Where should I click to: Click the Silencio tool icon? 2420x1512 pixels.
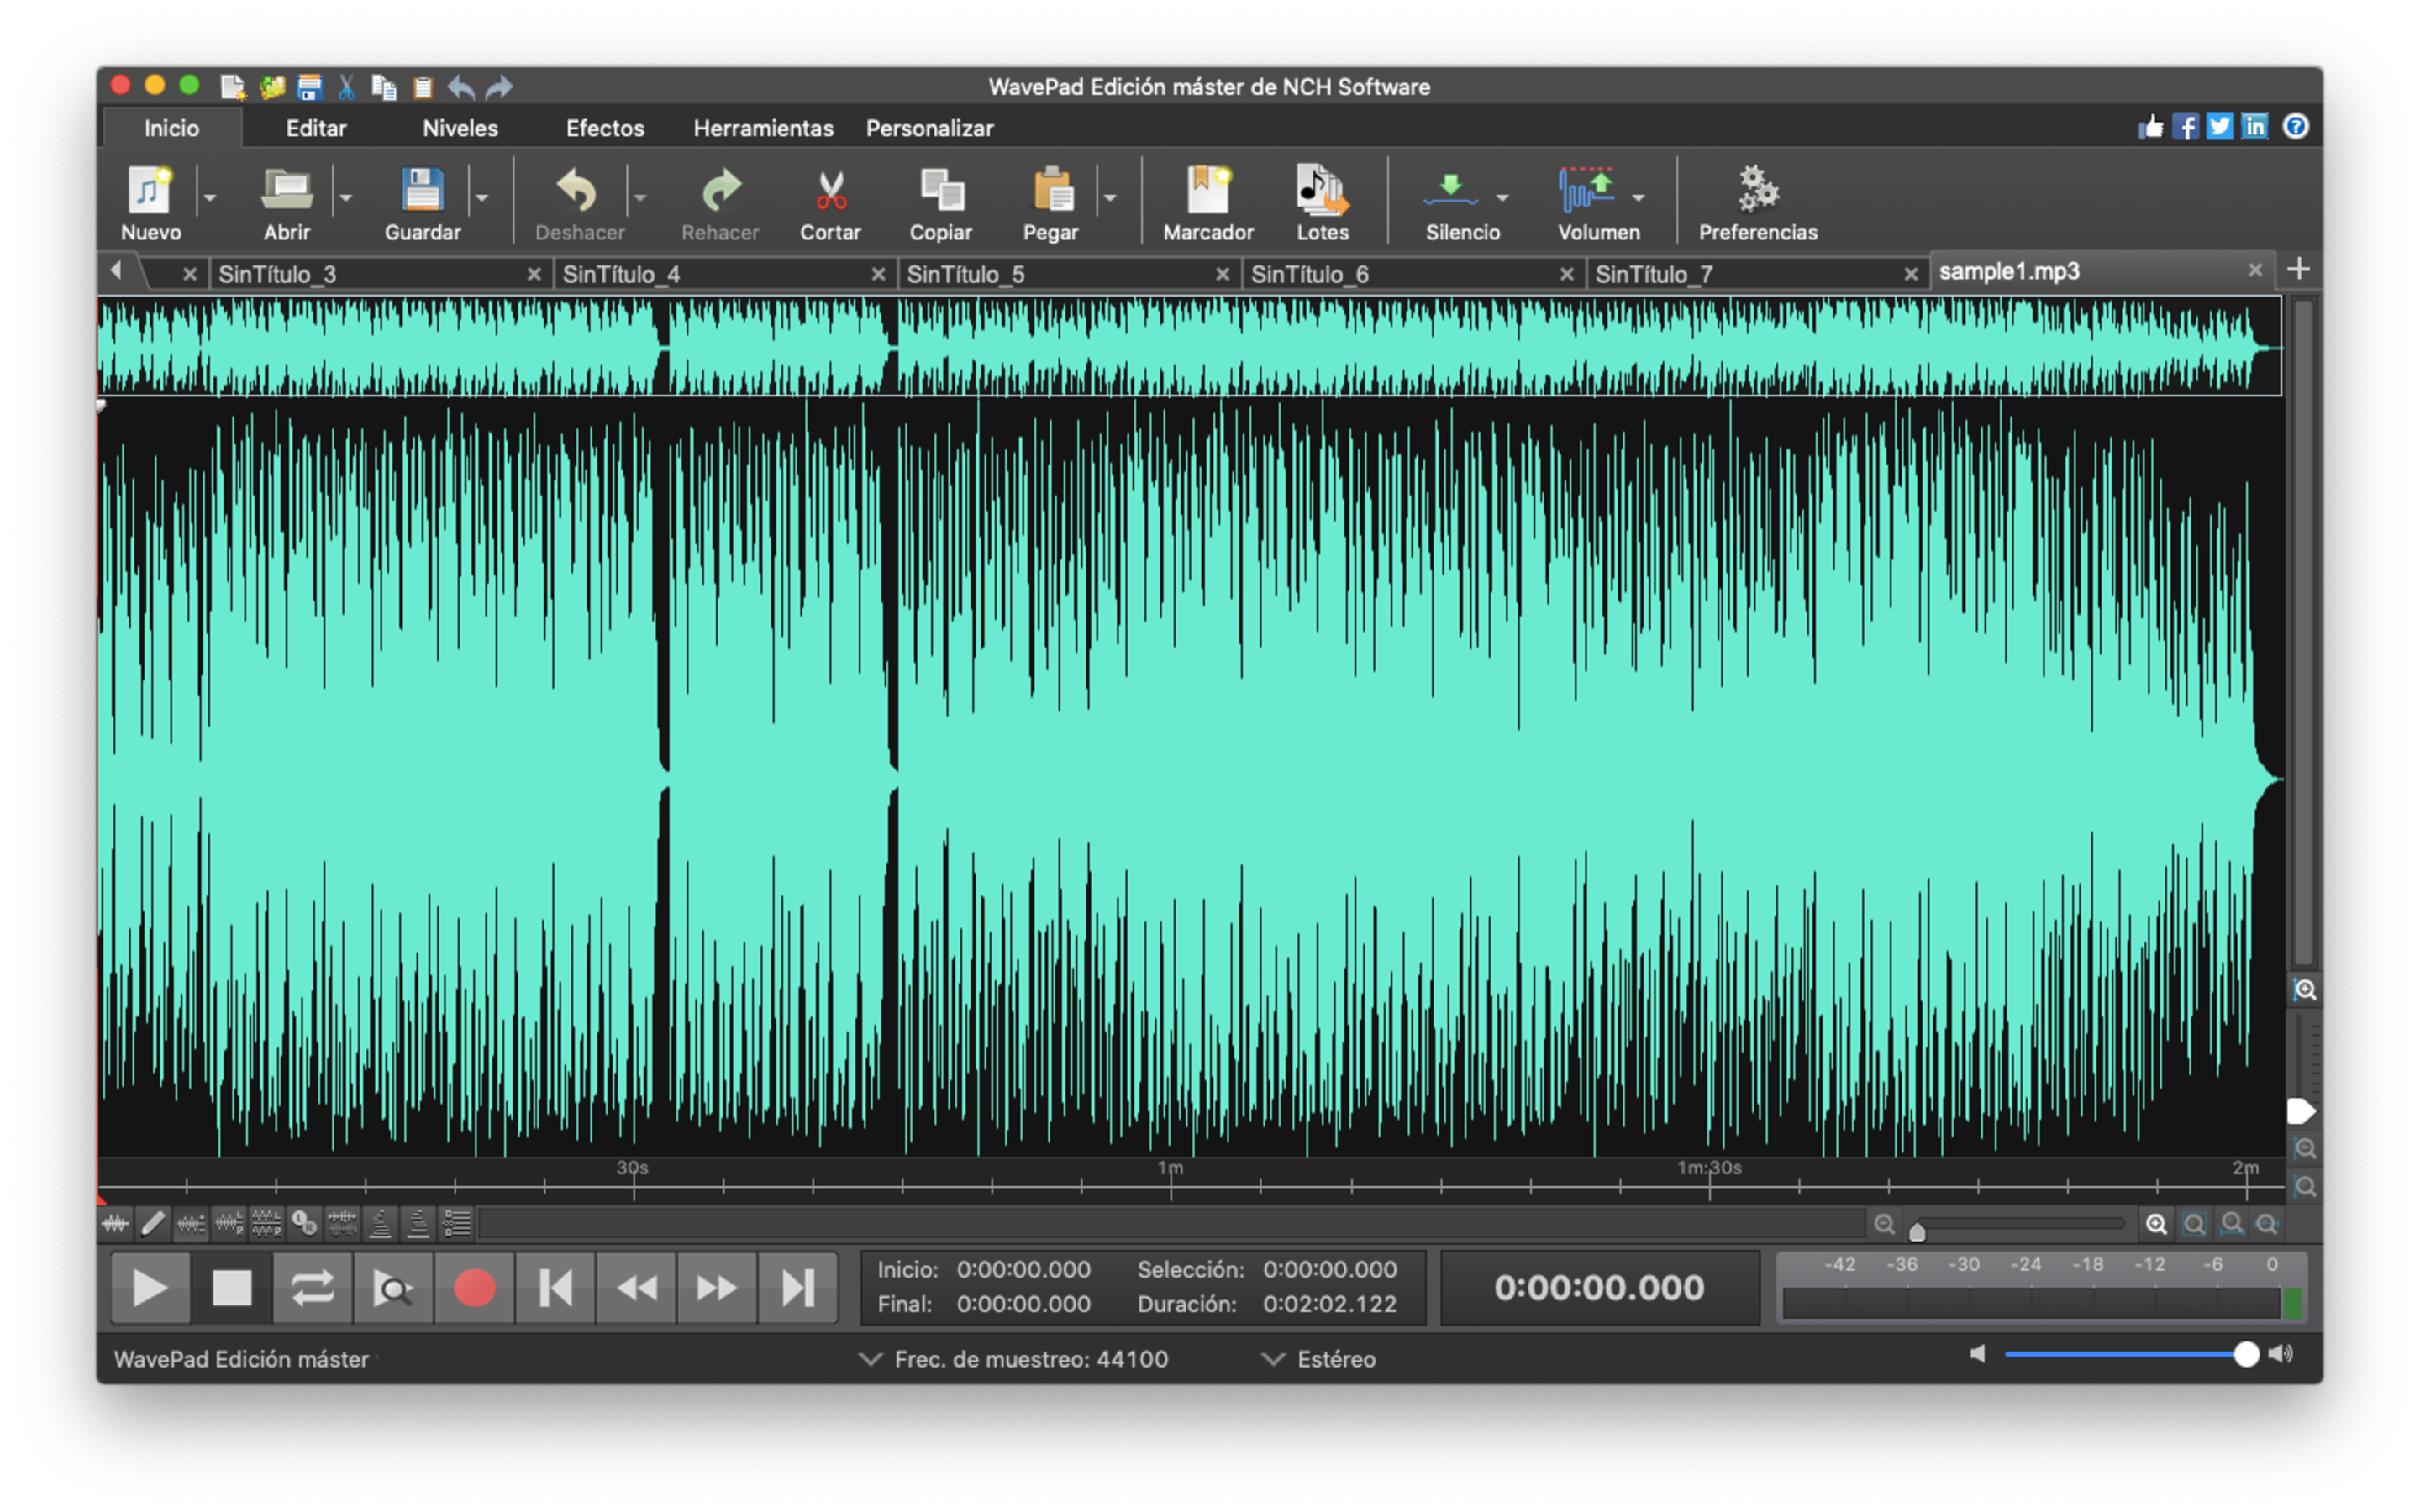(x=1450, y=190)
